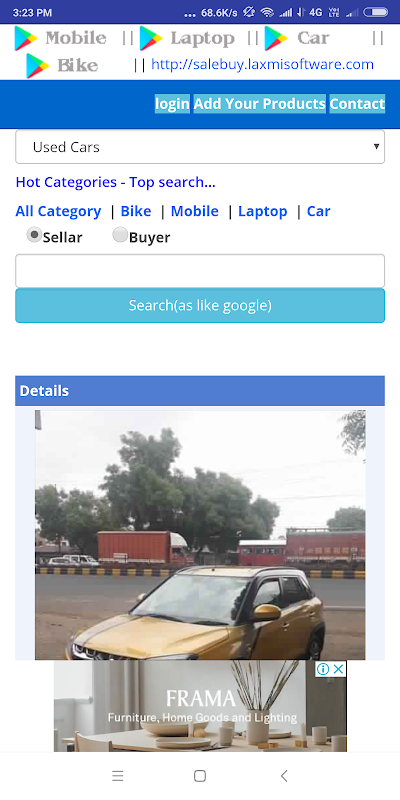Open the Used Cars category dropdown
The image size is (400, 800).
pos(200,147)
